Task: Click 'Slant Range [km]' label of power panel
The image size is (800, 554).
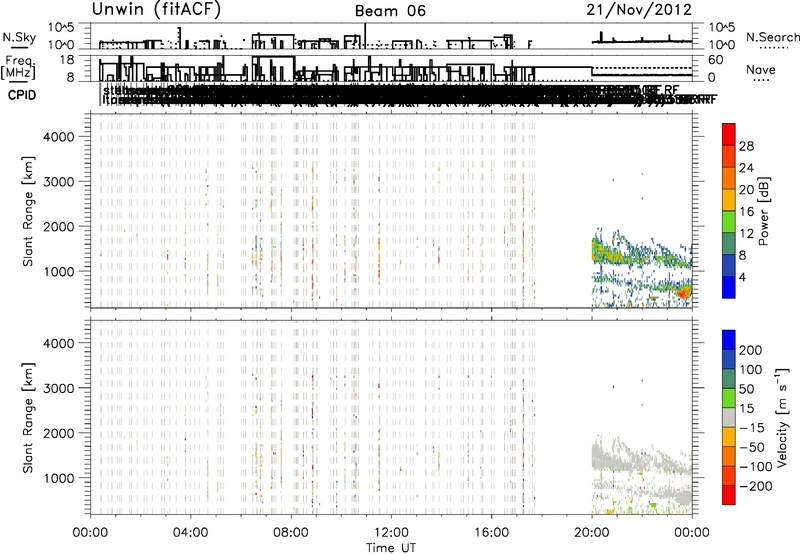Action: (x=28, y=211)
